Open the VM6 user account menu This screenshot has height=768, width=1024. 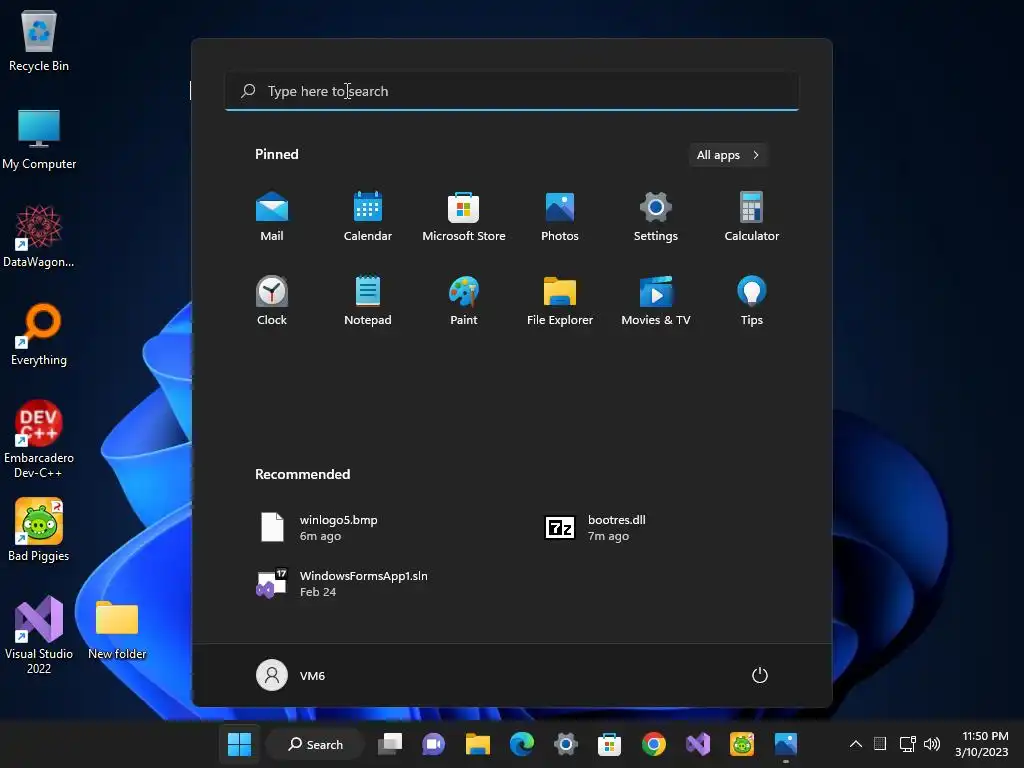tap(291, 675)
